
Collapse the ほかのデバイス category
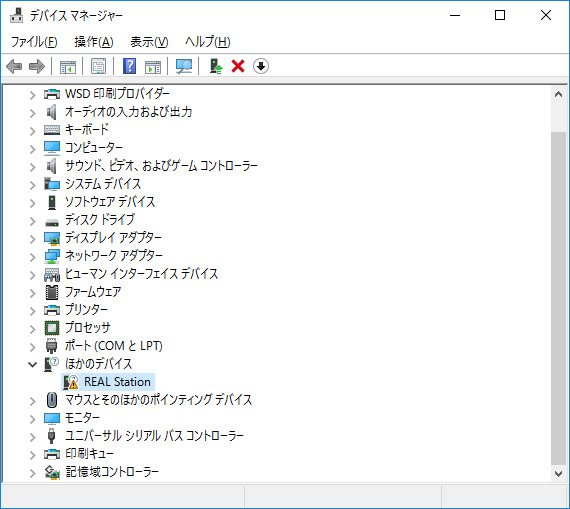[33, 364]
